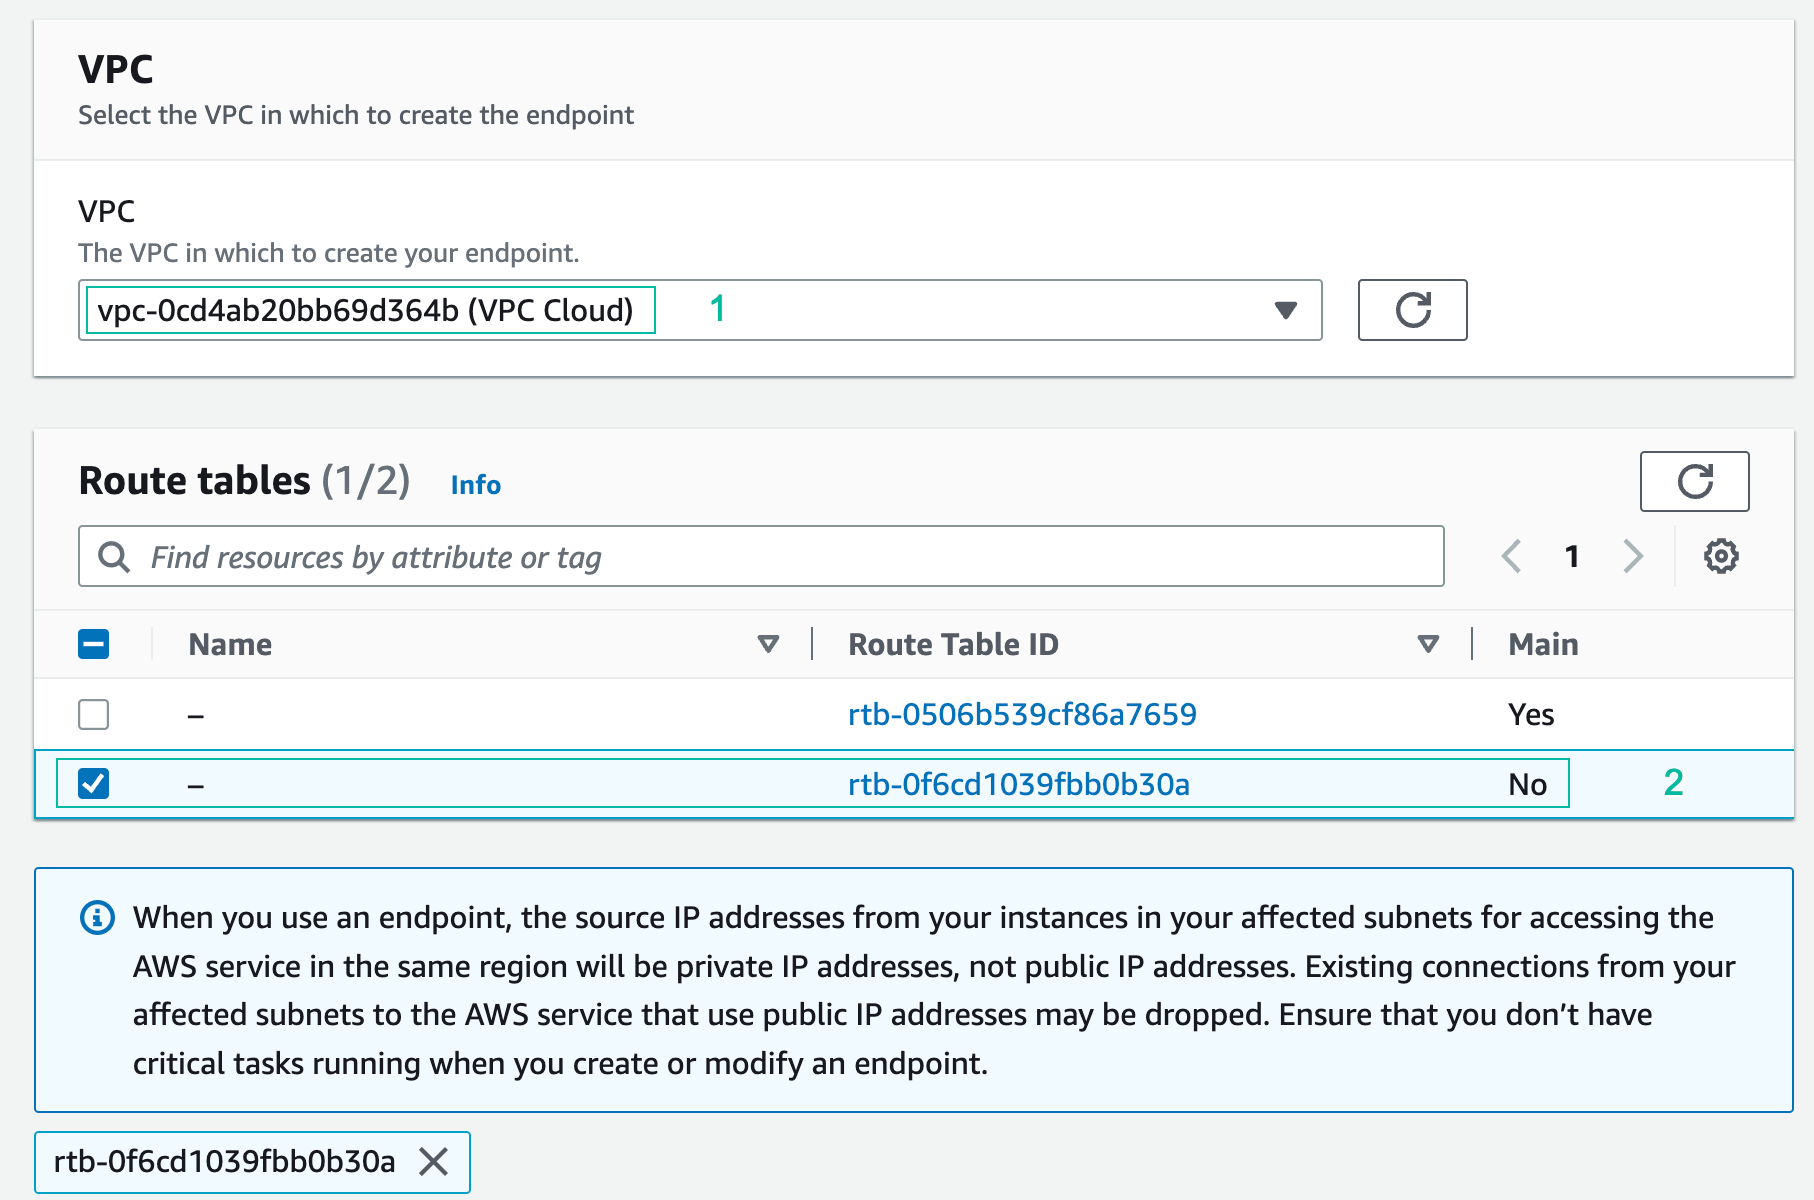
Task: Open route table rtb-0f6cd1039fbb0b30a link
Action: click(x=1018, y=785)
